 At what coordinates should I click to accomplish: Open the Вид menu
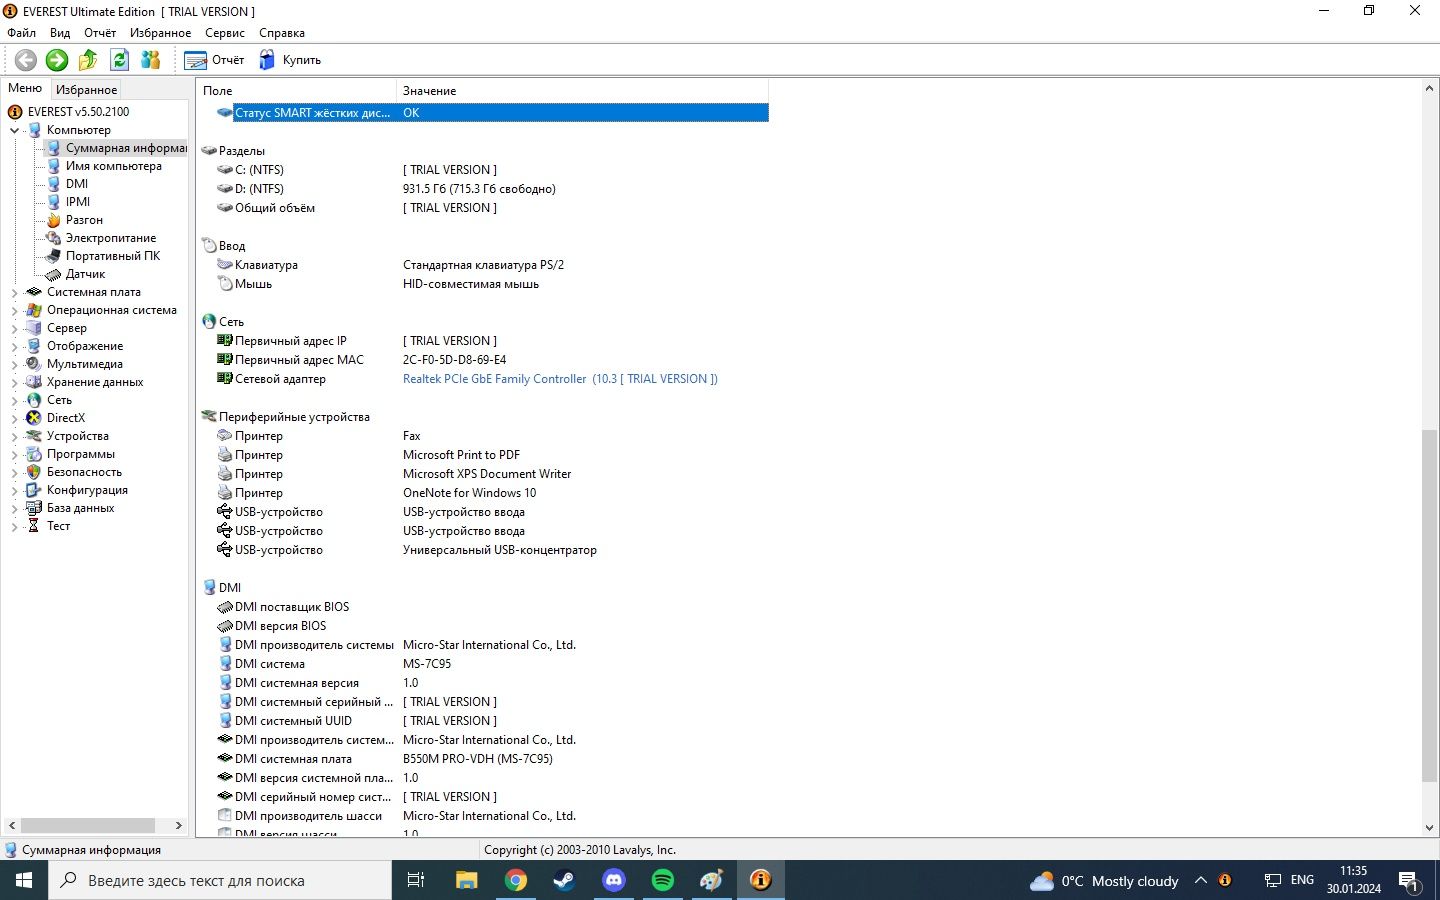click(60, 33)
